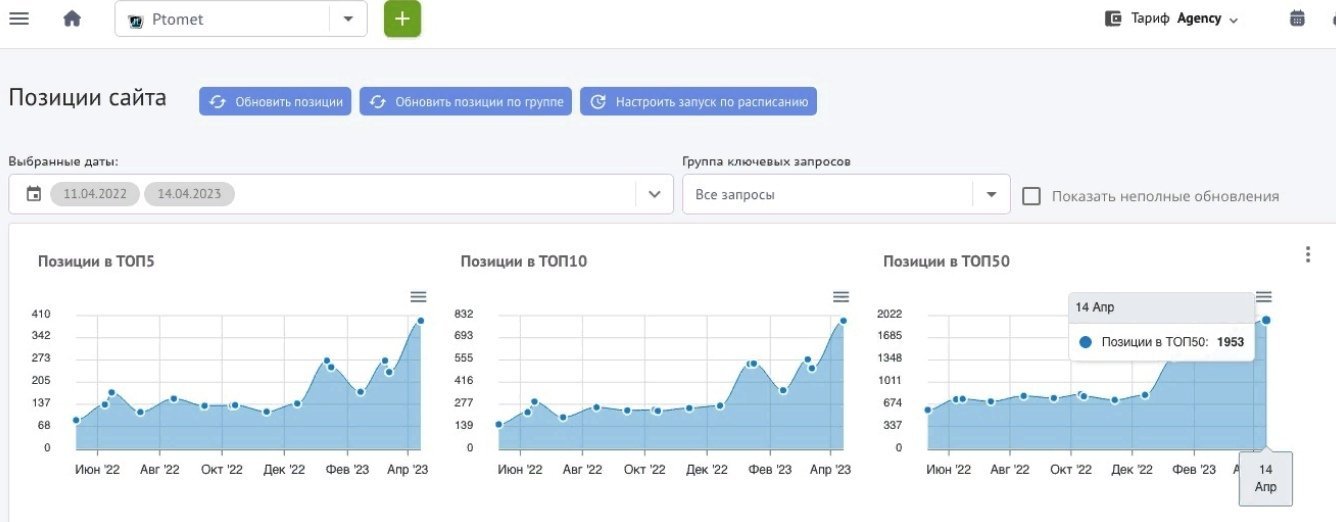1336x522 pixels.
Task: Click the green plus add project button
Action: pyautogui.click(x=402, y=19)
